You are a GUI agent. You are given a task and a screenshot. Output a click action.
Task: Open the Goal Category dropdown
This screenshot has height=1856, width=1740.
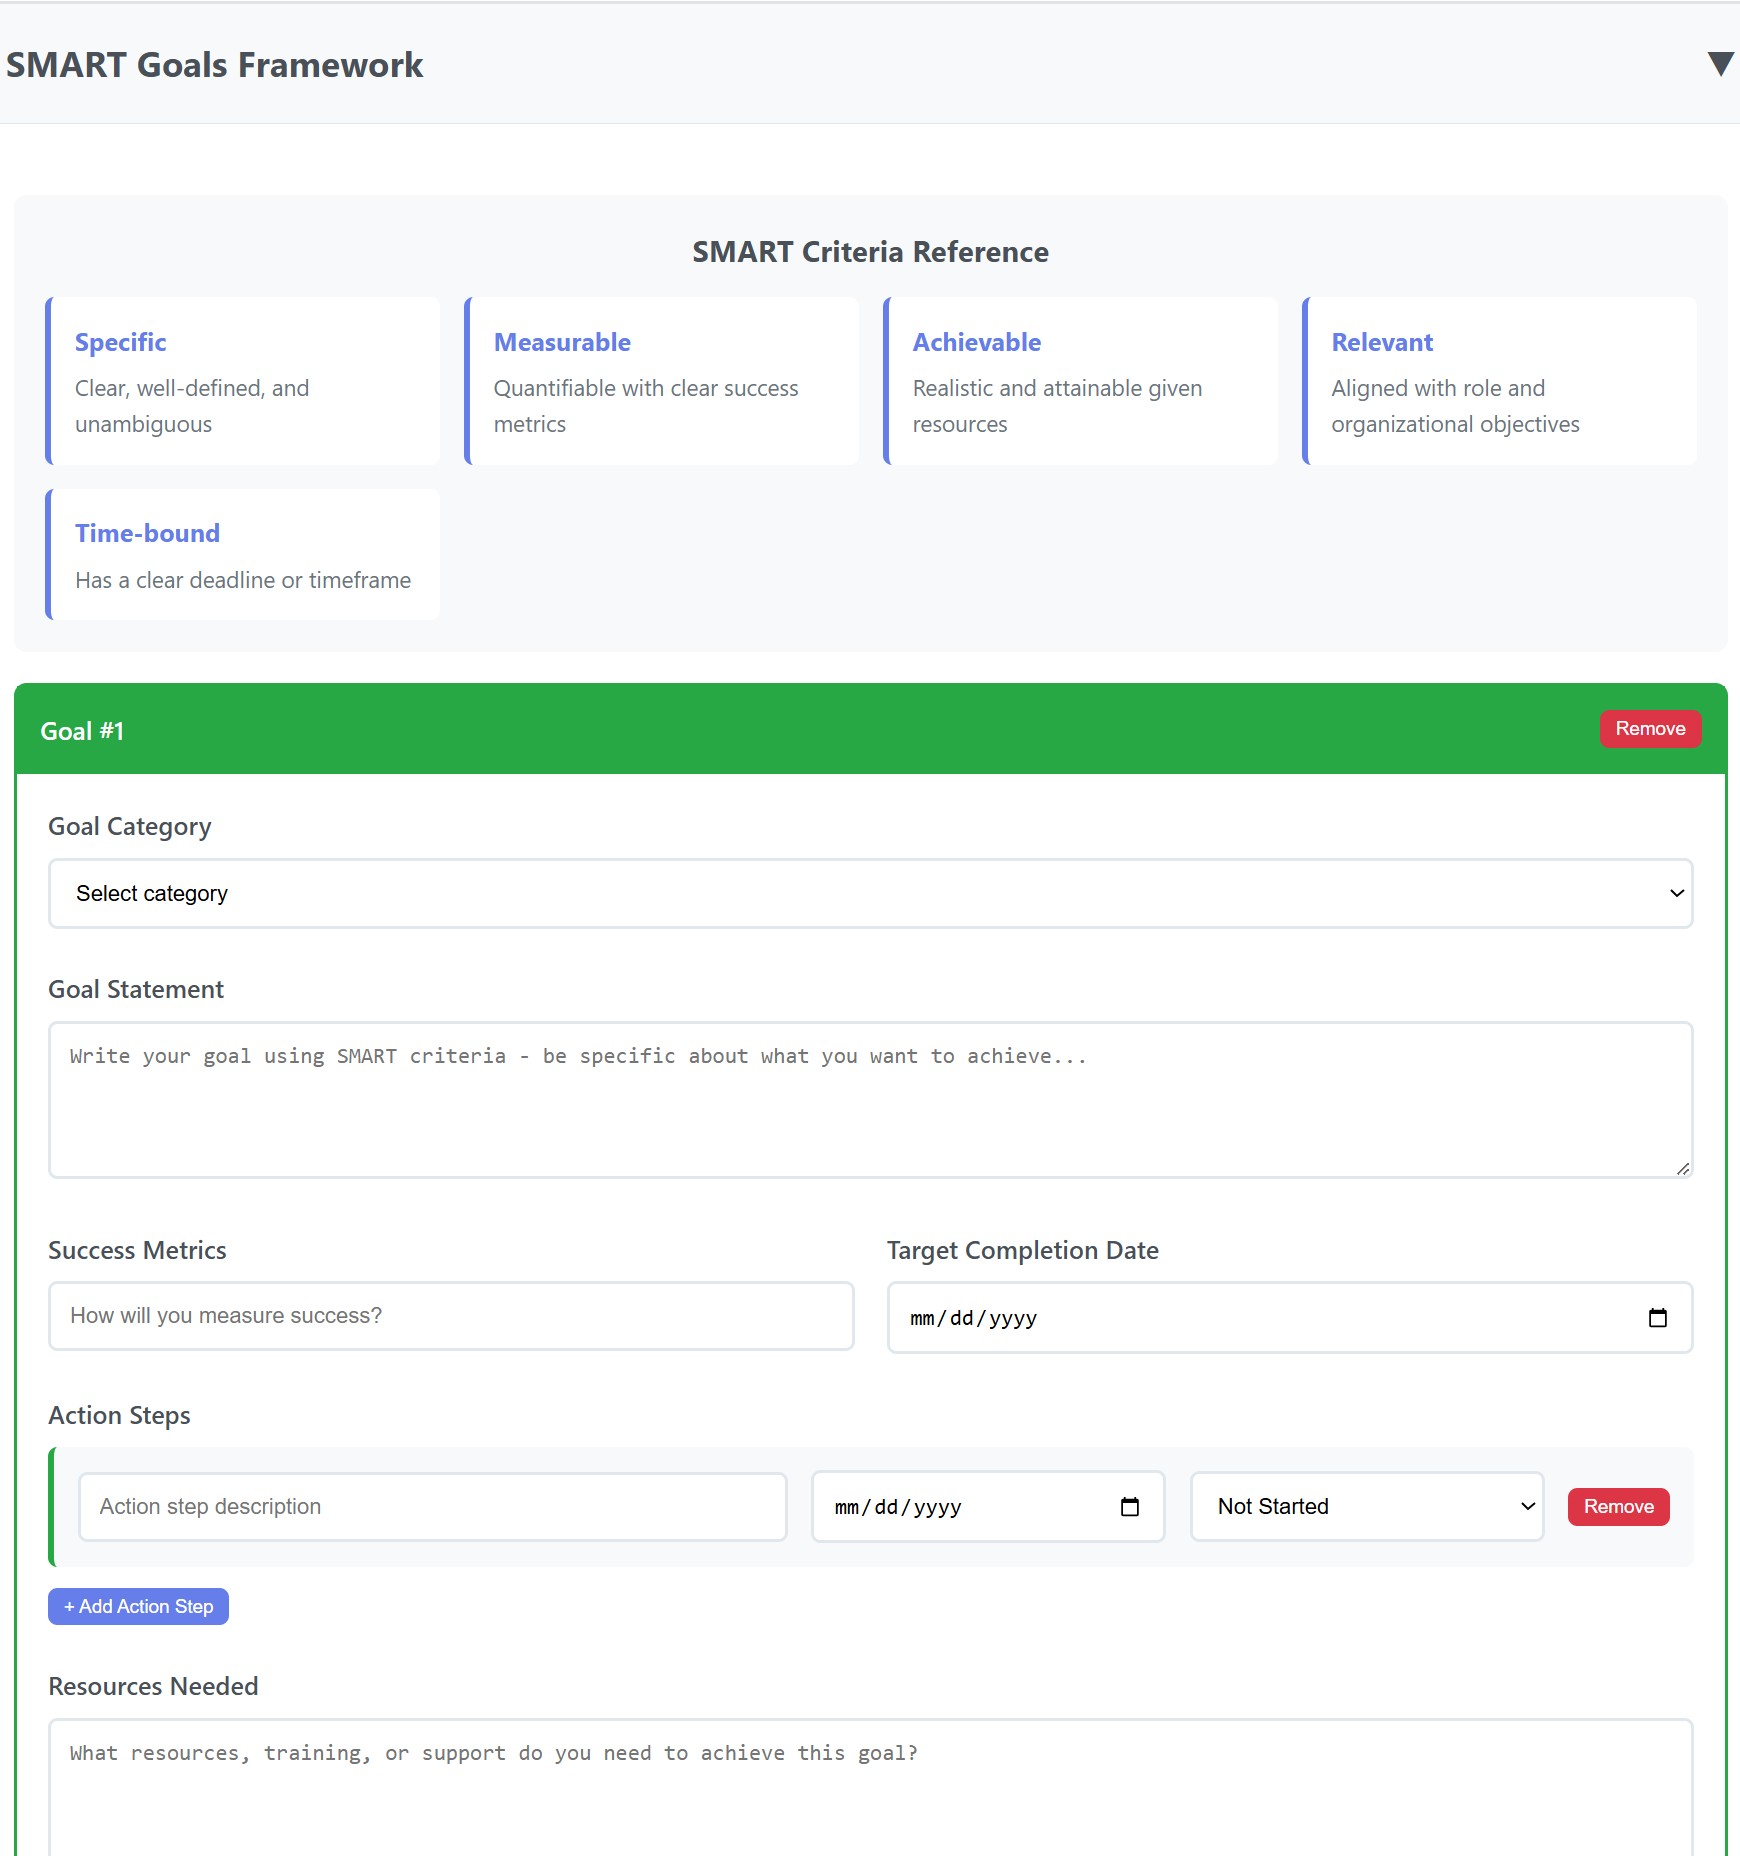(x=870, y=893)
